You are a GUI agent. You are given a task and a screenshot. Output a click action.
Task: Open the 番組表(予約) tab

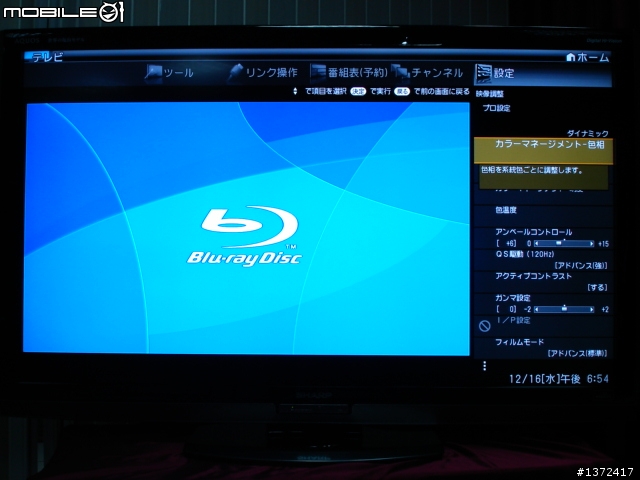[349, 73]
